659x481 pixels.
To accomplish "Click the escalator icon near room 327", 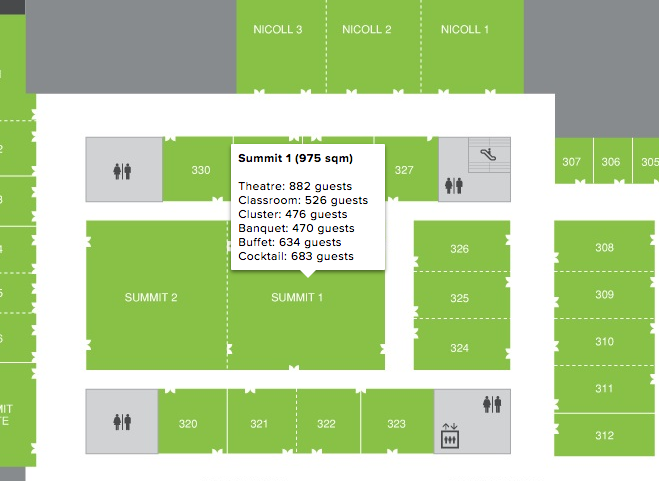I will (x=488, y=155).
